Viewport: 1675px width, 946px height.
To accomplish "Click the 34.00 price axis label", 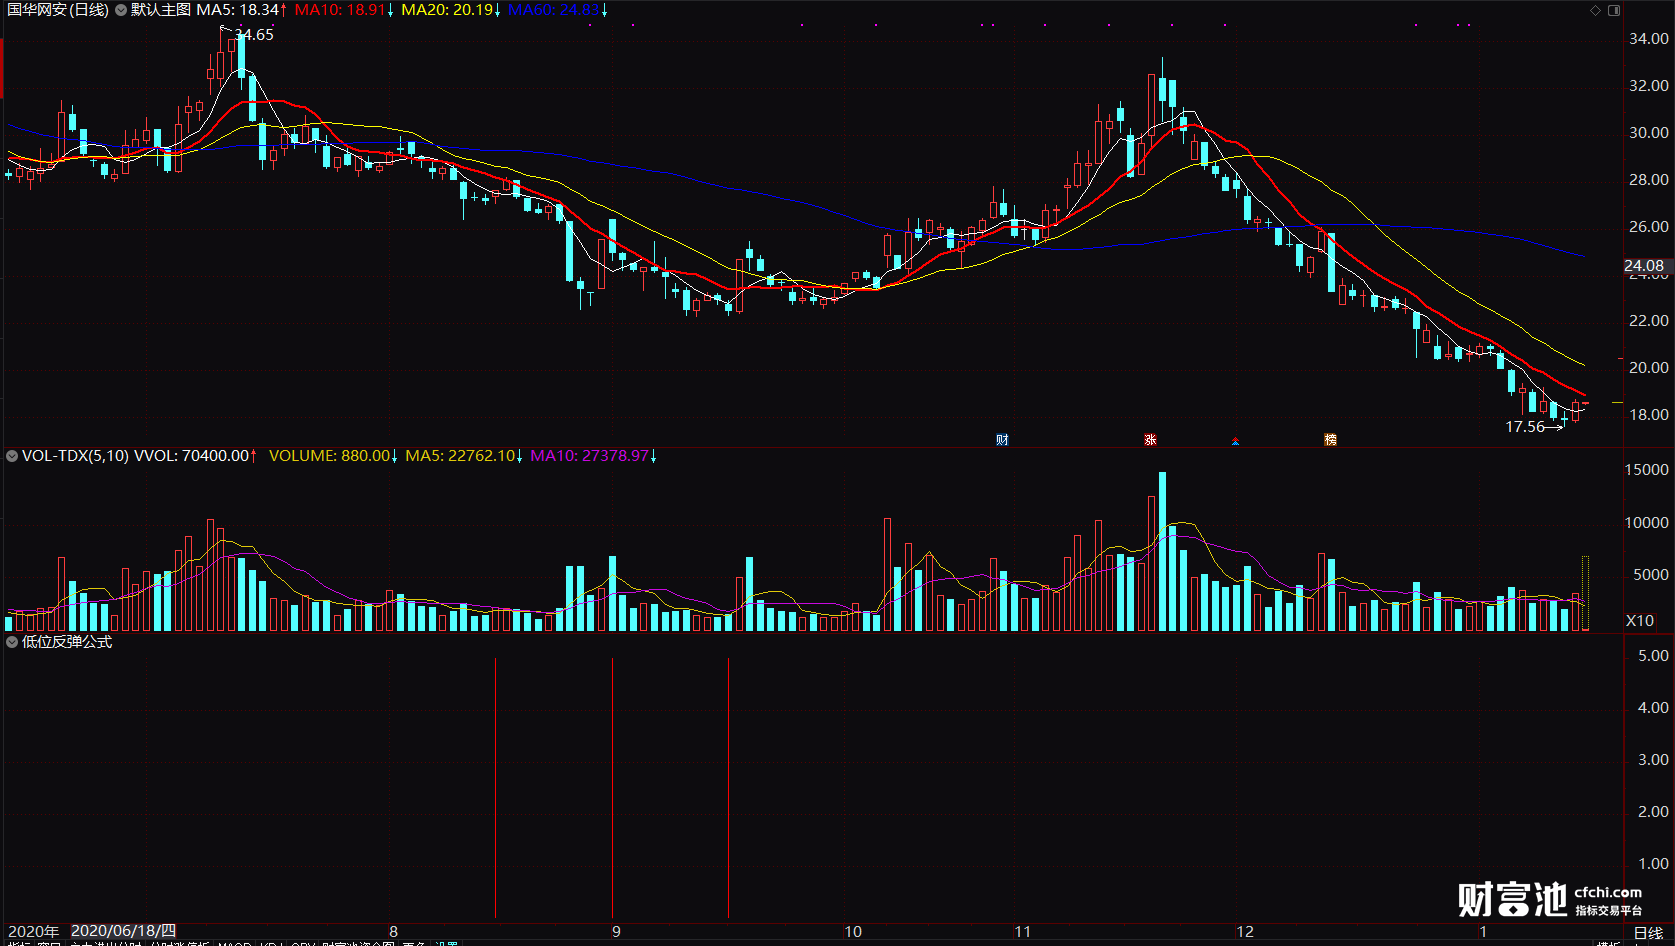I will tap(1649, 39).
